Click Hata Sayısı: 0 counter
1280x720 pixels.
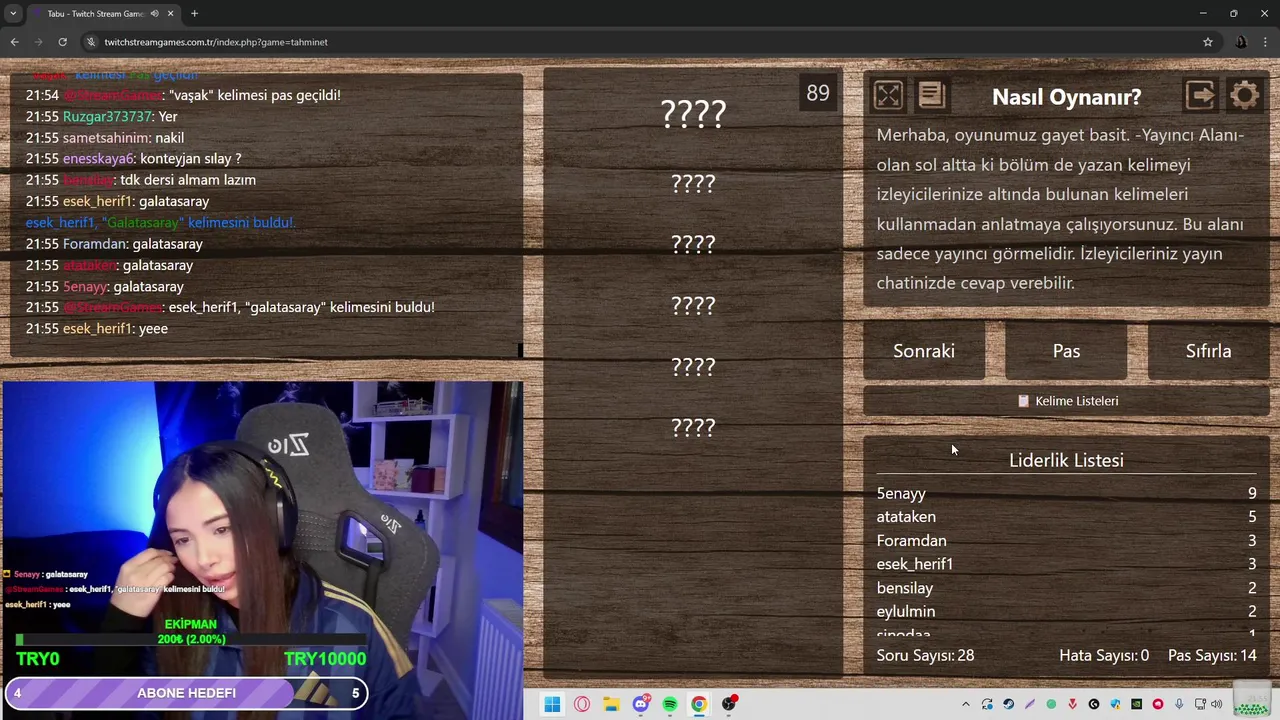[1104, 655]
